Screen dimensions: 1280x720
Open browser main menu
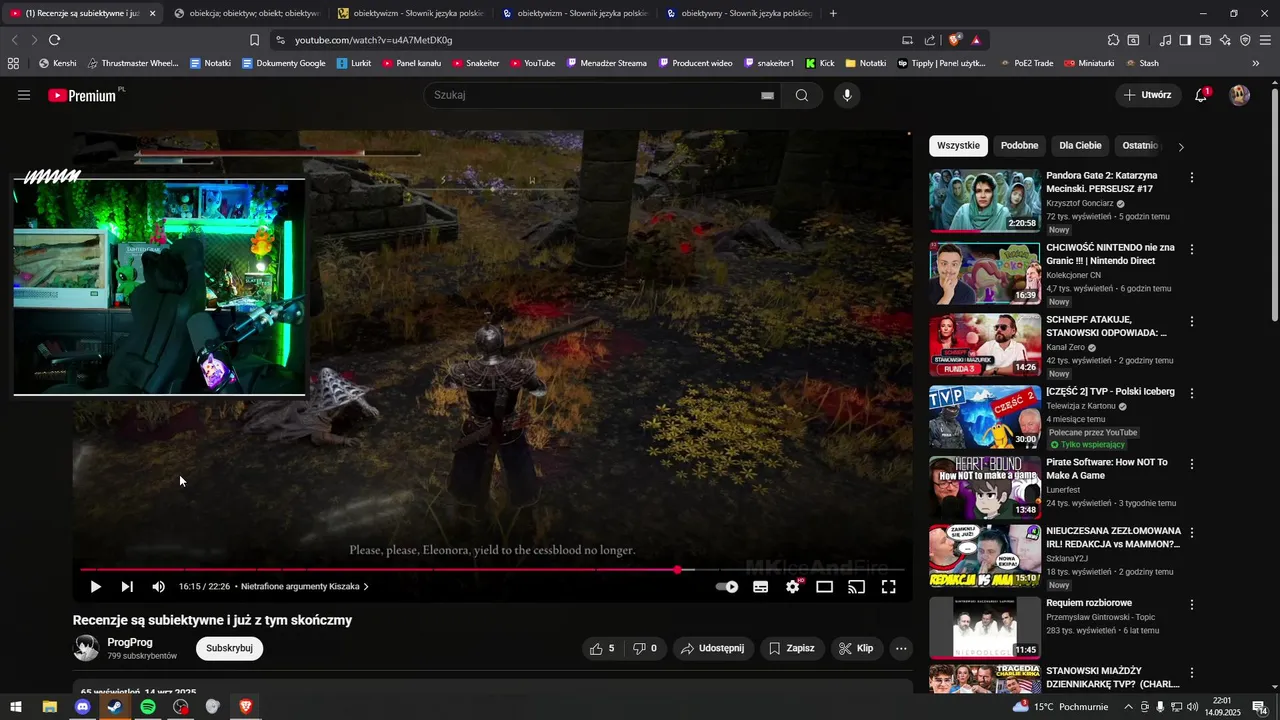pyautogui.click(x=1265, y=40)
